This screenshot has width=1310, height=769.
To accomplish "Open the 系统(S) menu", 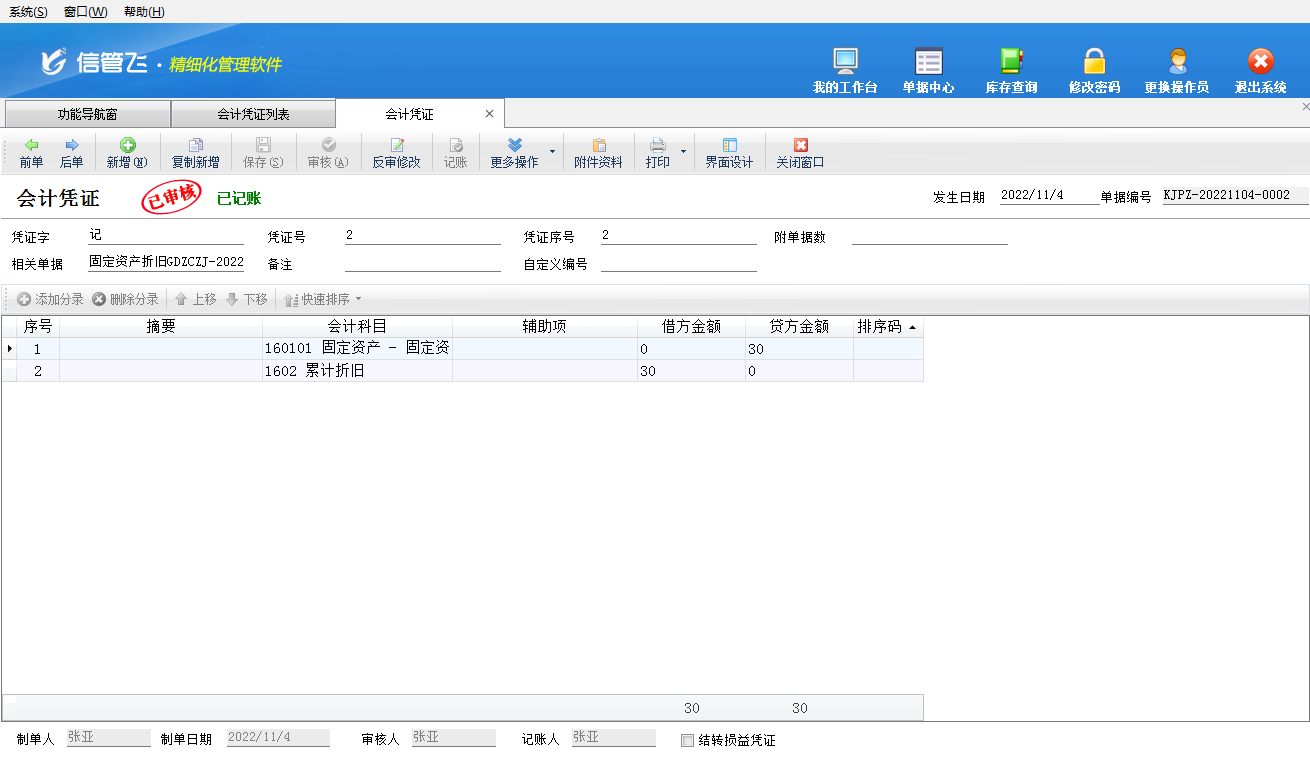I will (x=28, y=12).
